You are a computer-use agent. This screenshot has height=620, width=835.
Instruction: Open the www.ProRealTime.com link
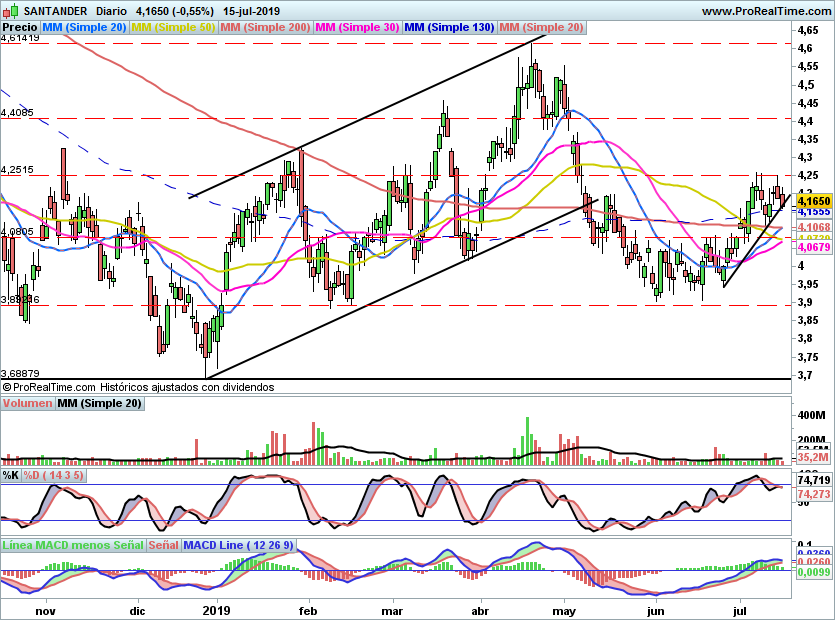(766, 11)
